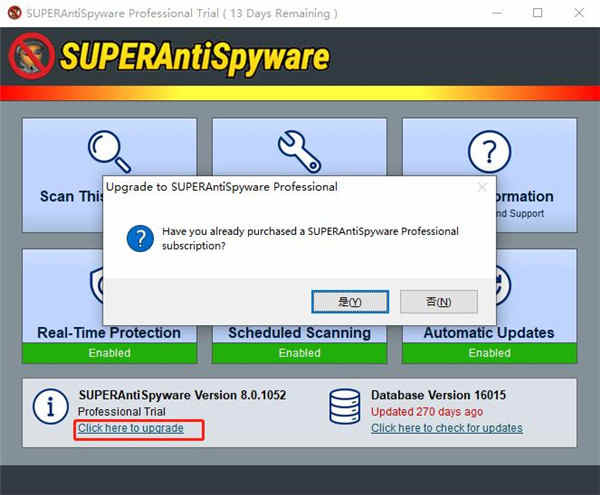Viewport: 600px width, 495px height.
Task: Click the SUPERAntiSpyware logo in header
Action: [169, 57]
